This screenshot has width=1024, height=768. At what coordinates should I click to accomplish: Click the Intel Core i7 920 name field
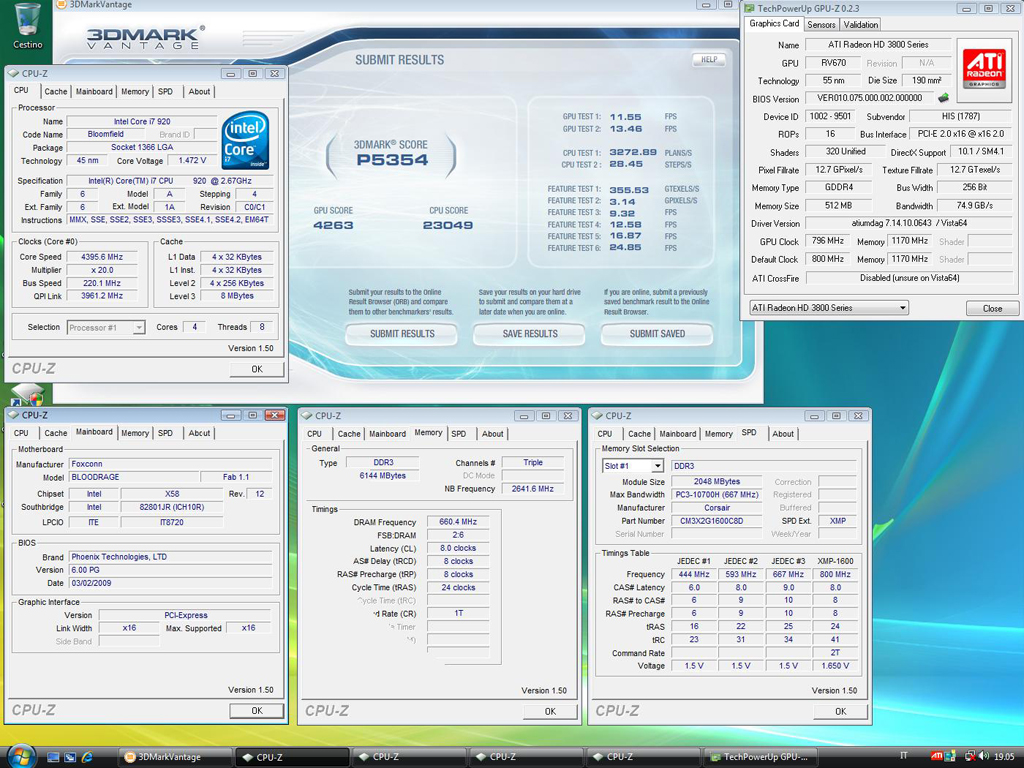142,121
